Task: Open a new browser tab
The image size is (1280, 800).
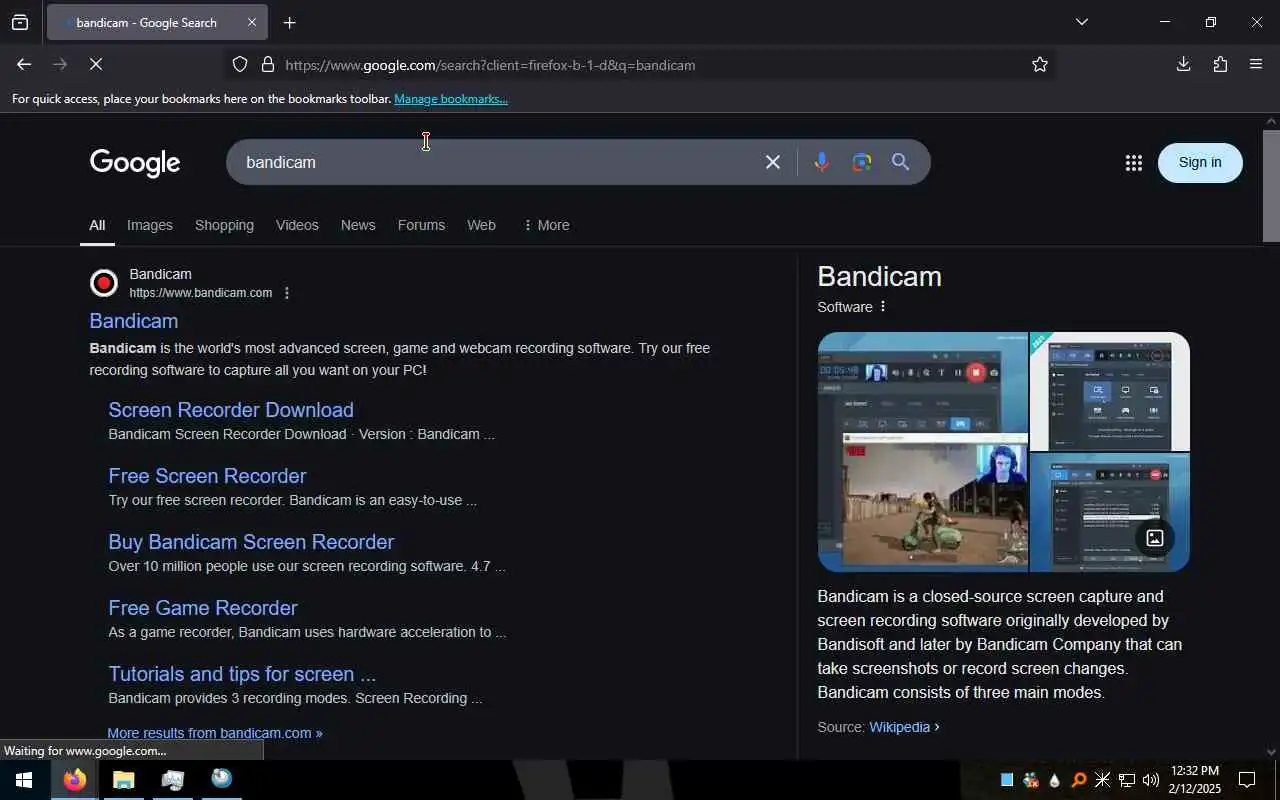Action: [289, 22]
